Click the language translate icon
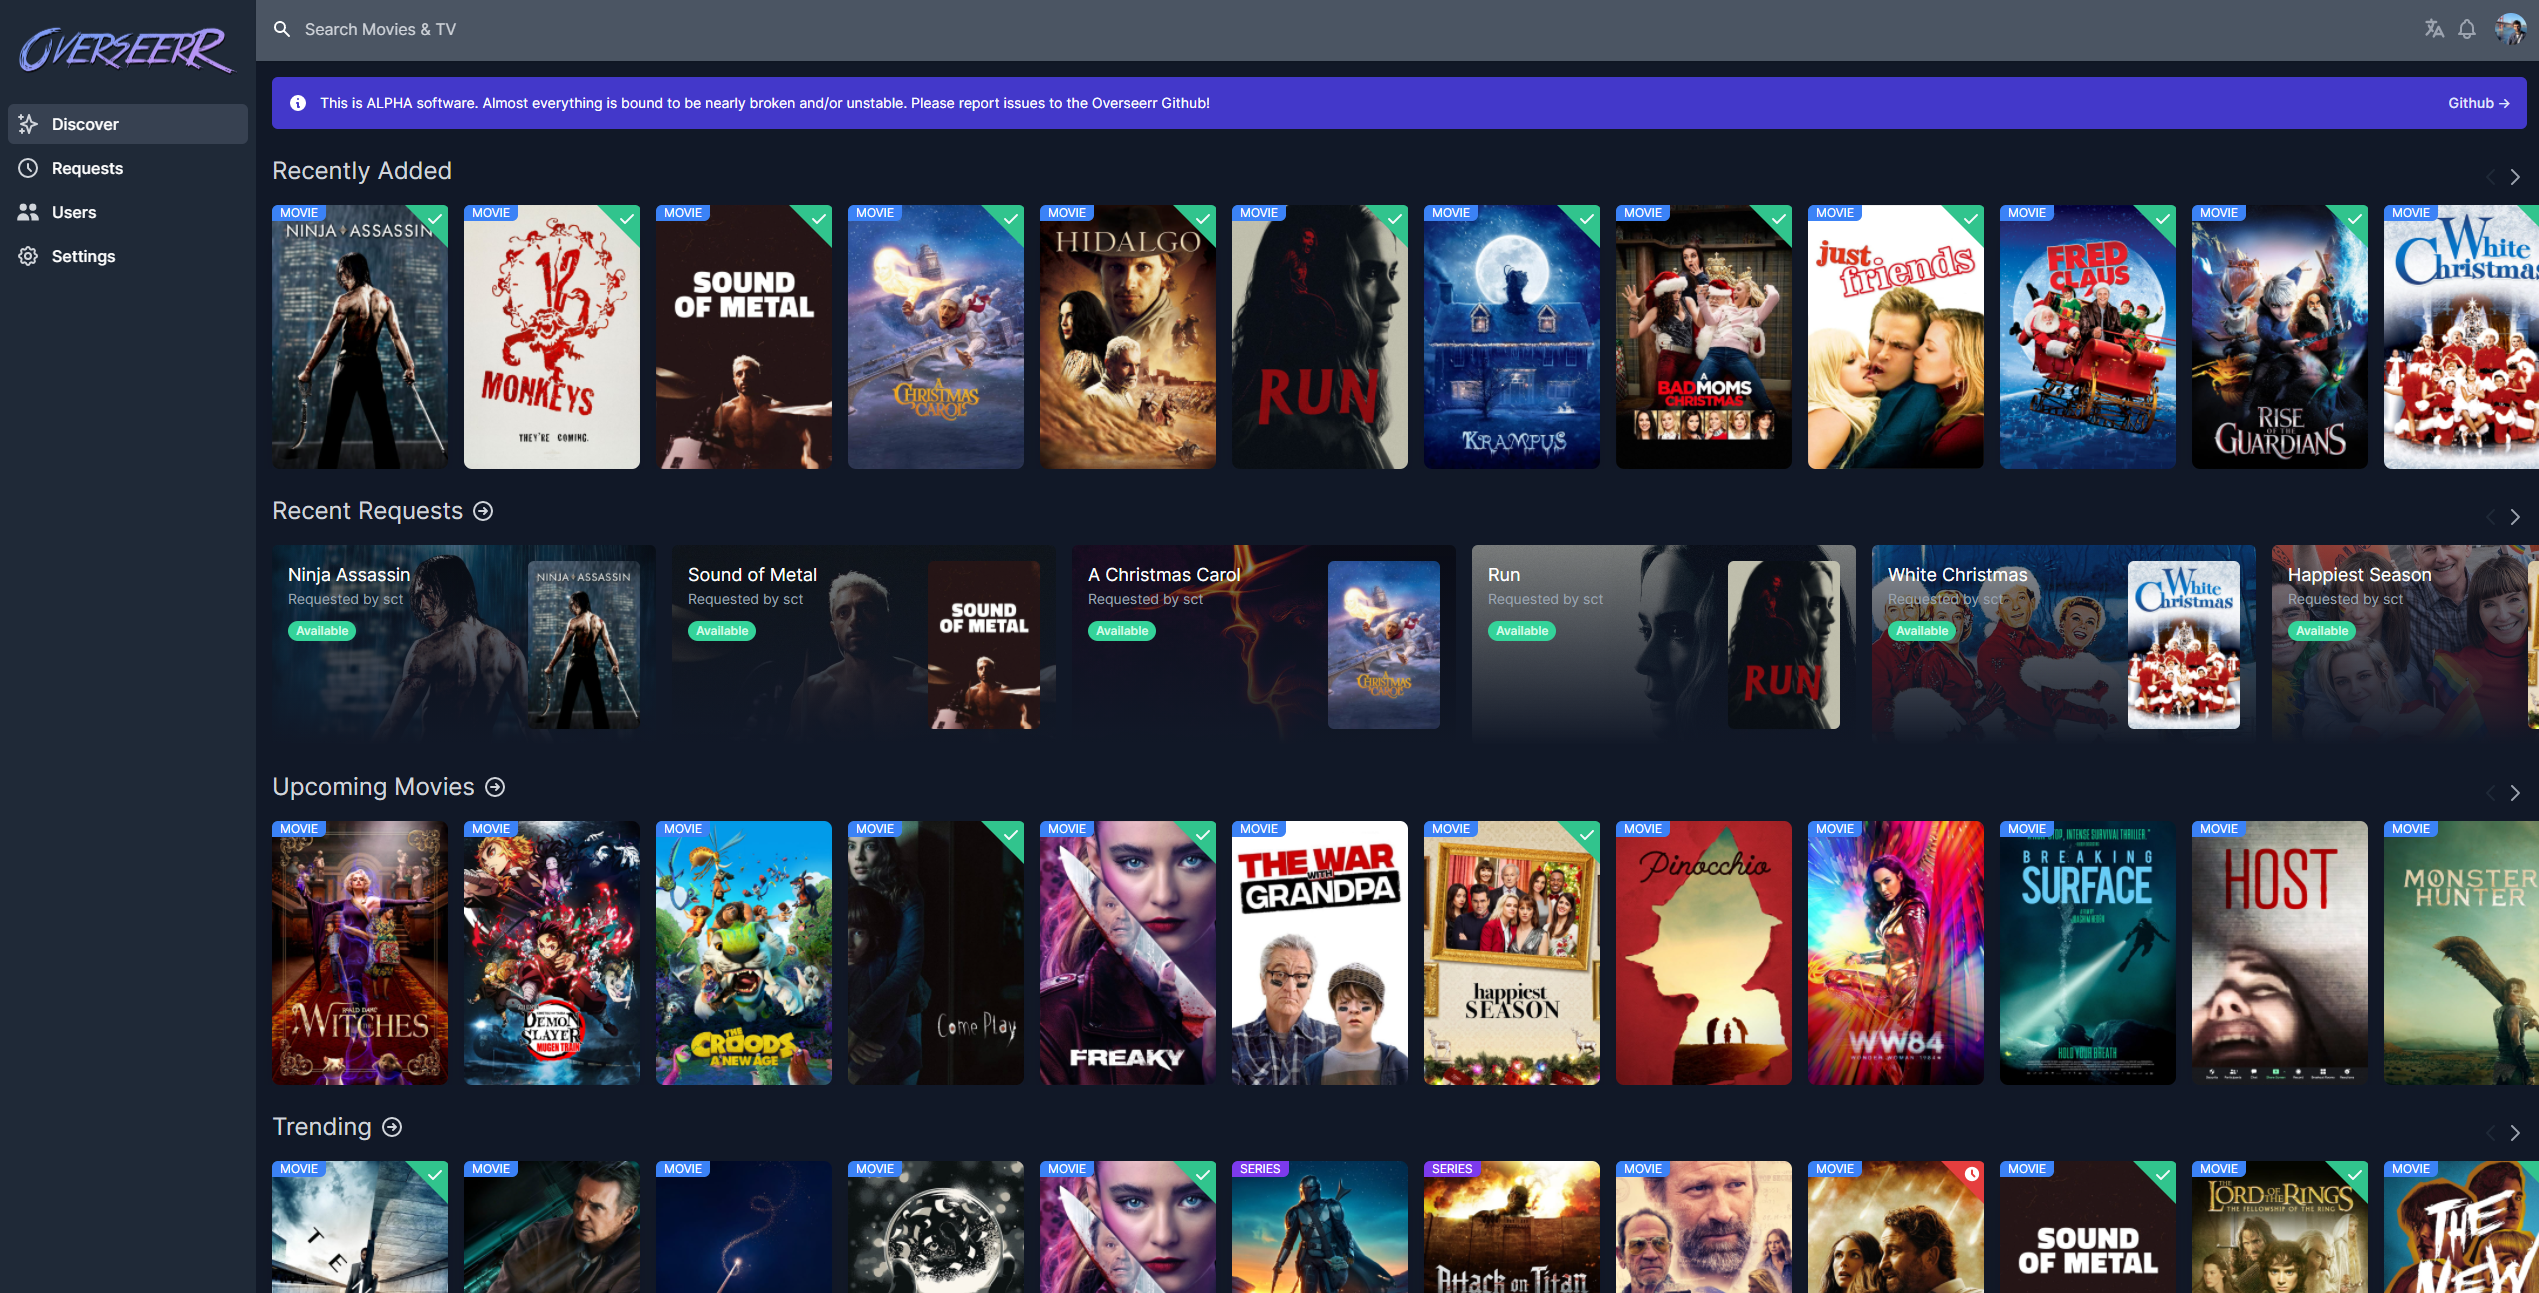This screenshot has width=2539, height=1293. (x=2433, y=29)
